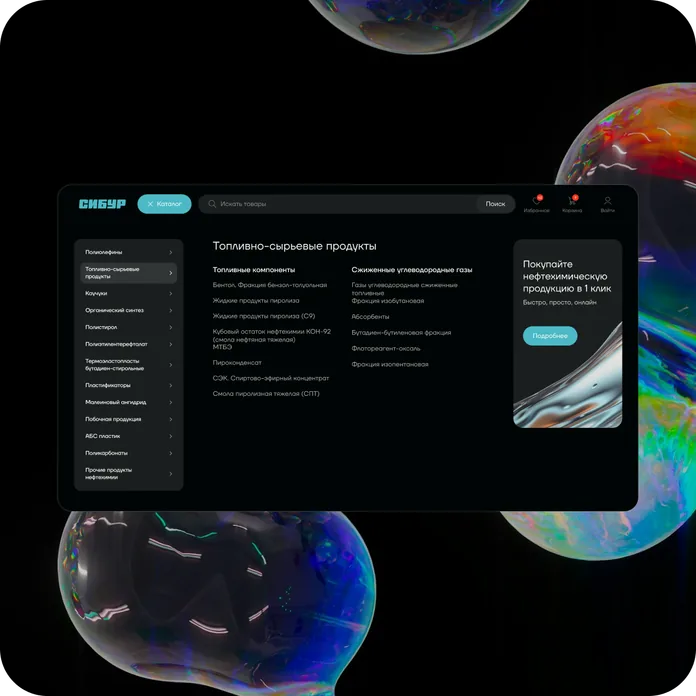Screen dimensions: 696x696
Task: Open Смола пиролизная тяжелая (СПТ) link
Action: coord(266,394)
